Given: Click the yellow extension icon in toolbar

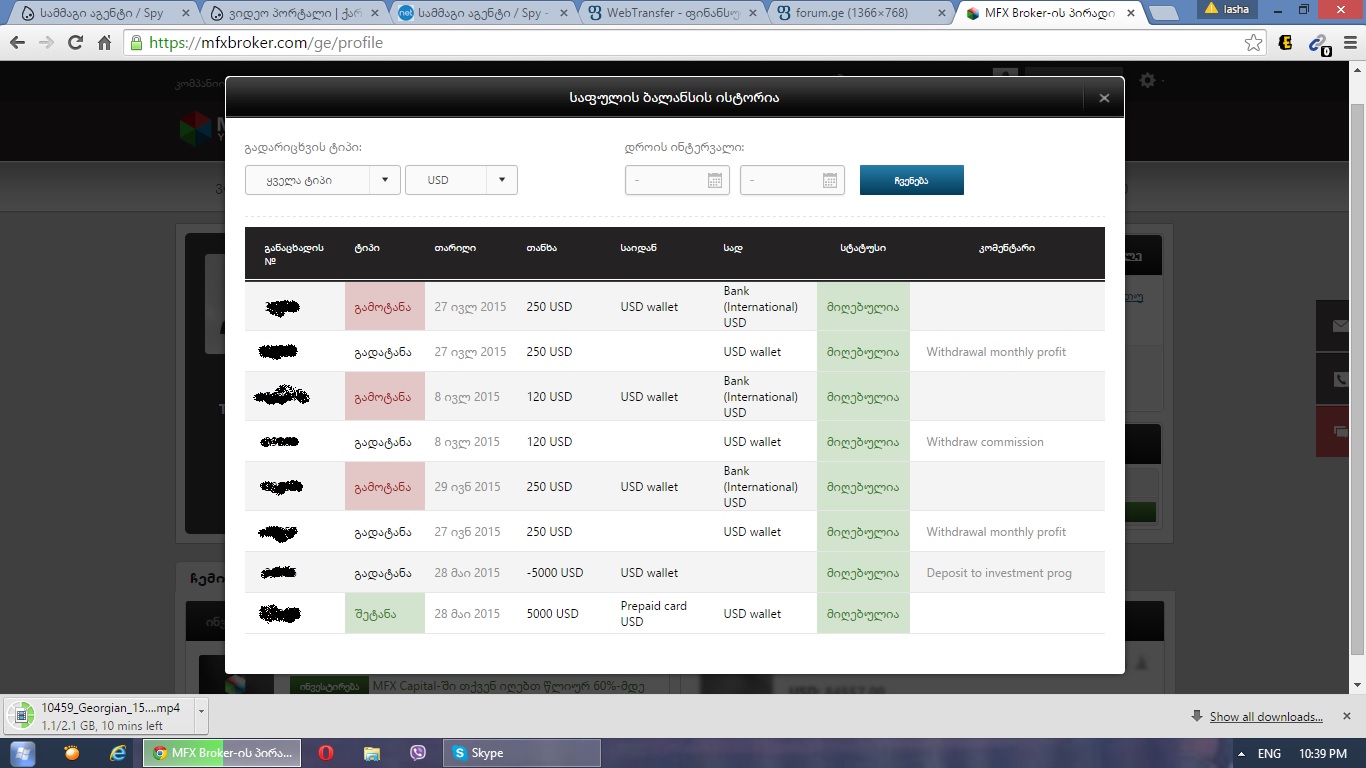Looking at the screenshot, I should (x=1287, y=43).
